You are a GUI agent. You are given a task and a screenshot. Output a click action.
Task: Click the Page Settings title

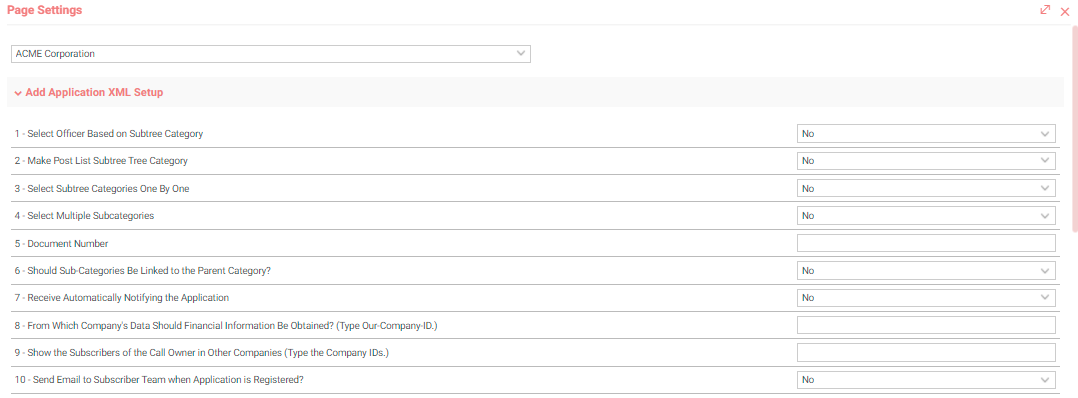click(x=44, y=10)
